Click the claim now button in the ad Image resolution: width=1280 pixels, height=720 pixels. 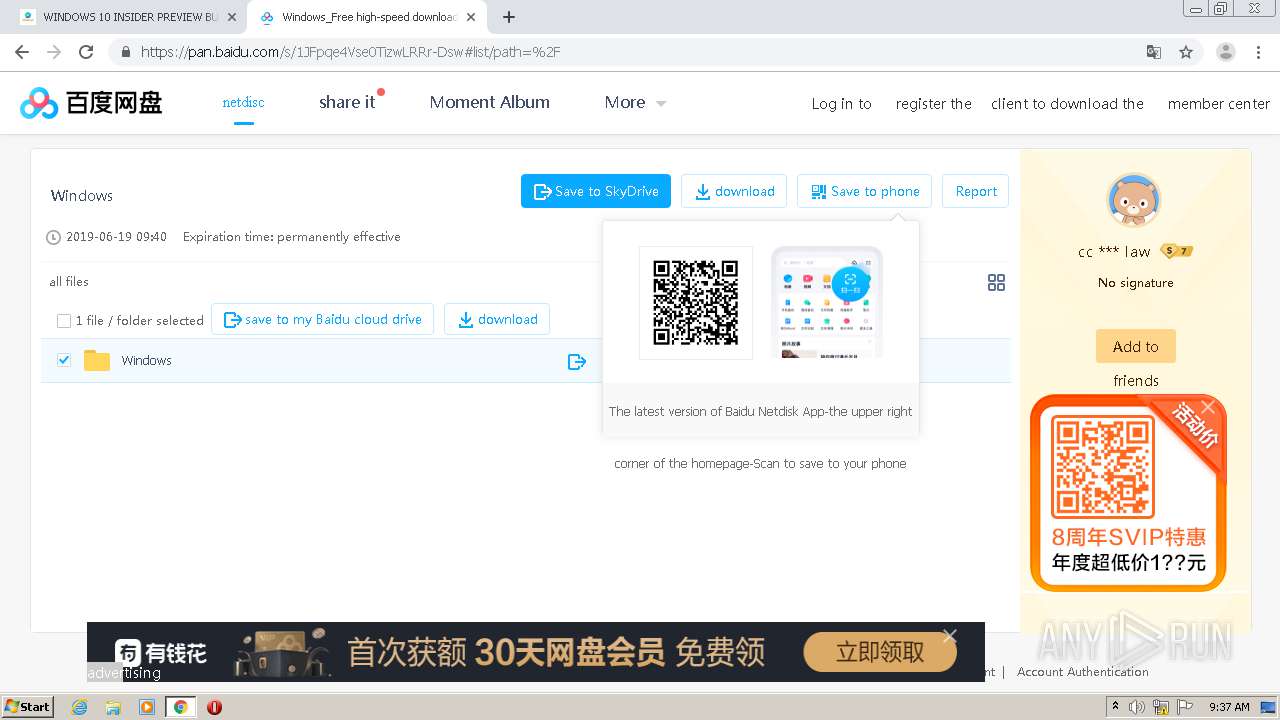pyautogui.click(x=880, y=653)
